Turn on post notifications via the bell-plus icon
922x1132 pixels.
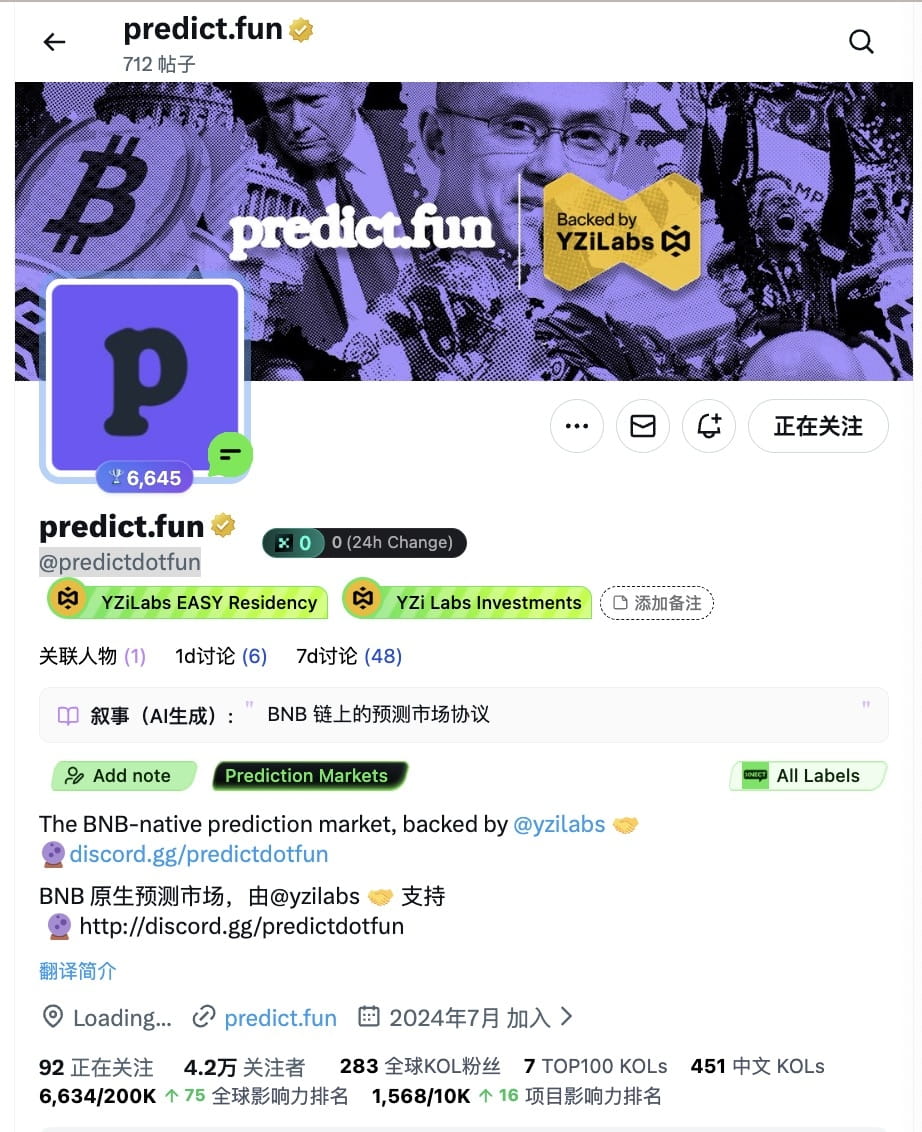pyautogui.click(x=709, y=426)
